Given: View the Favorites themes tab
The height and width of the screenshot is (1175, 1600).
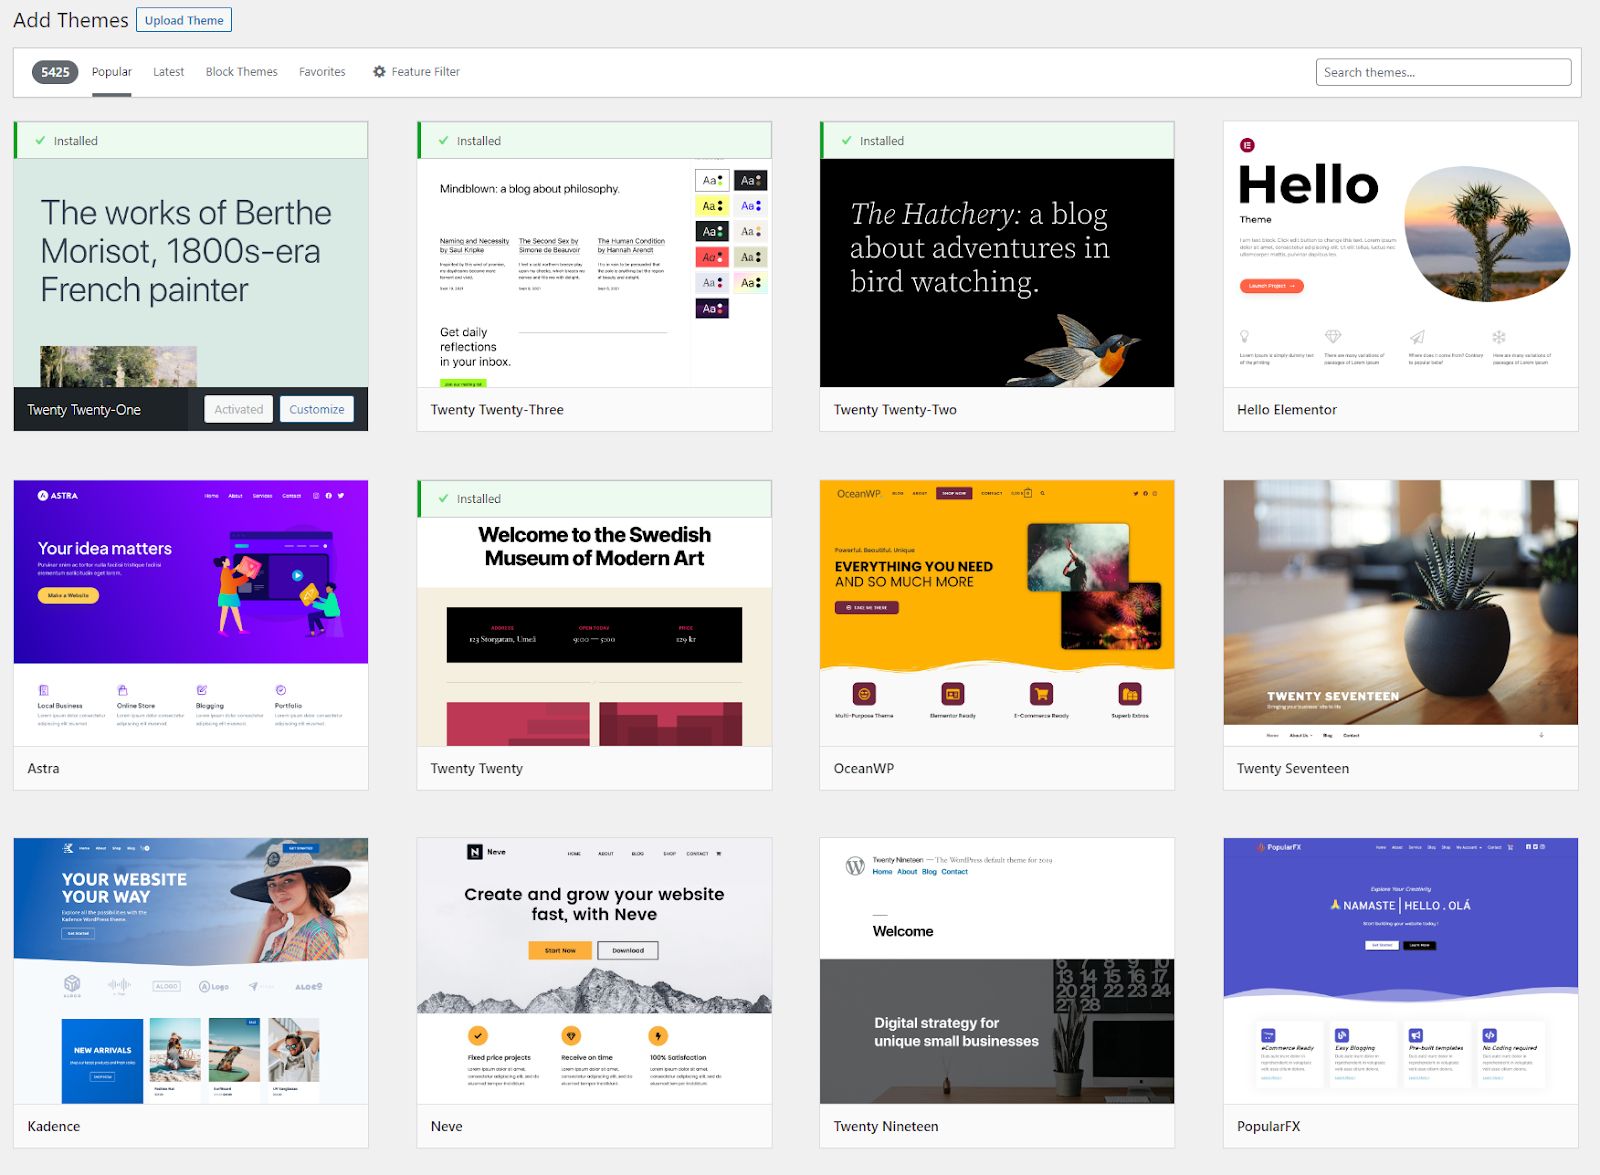Looking at the screenshot, I should (x=322, y=71).
